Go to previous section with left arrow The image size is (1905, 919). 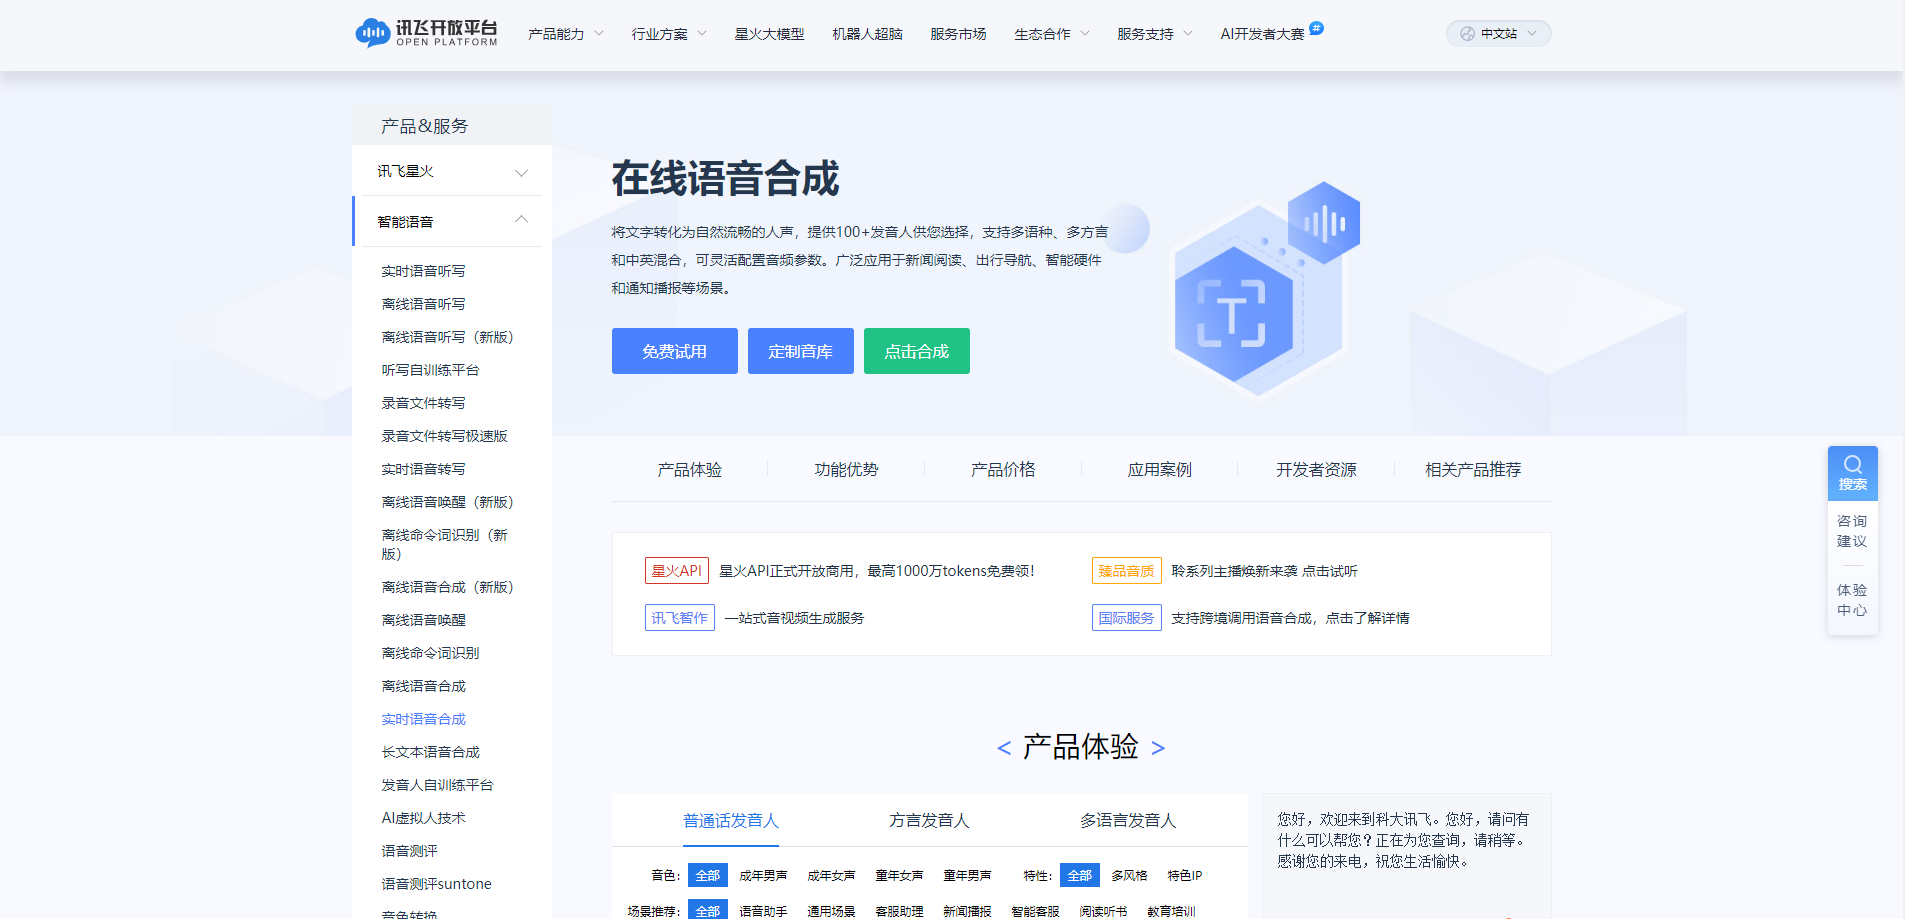[x=1004, y=748]
